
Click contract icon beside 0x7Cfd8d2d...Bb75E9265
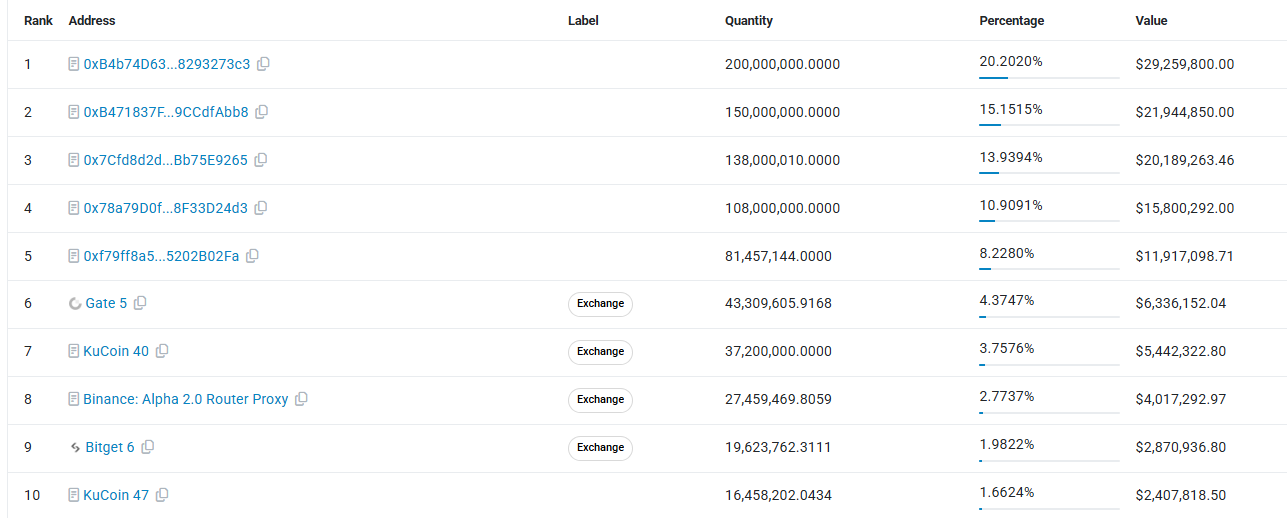click(74, 160)
